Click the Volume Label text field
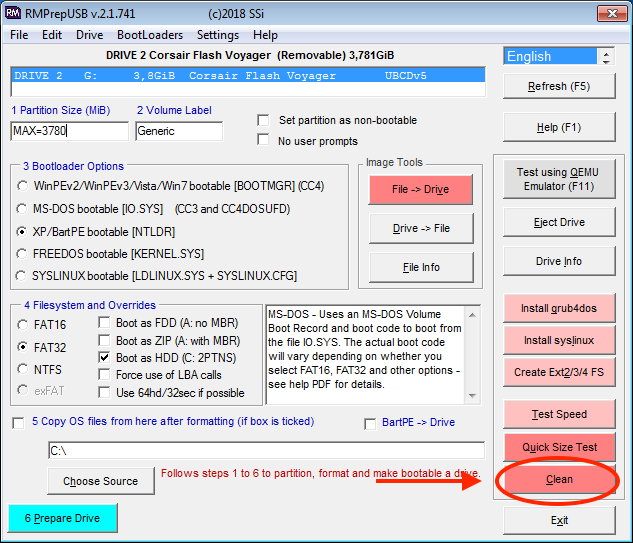 click(x=178, y=131)
